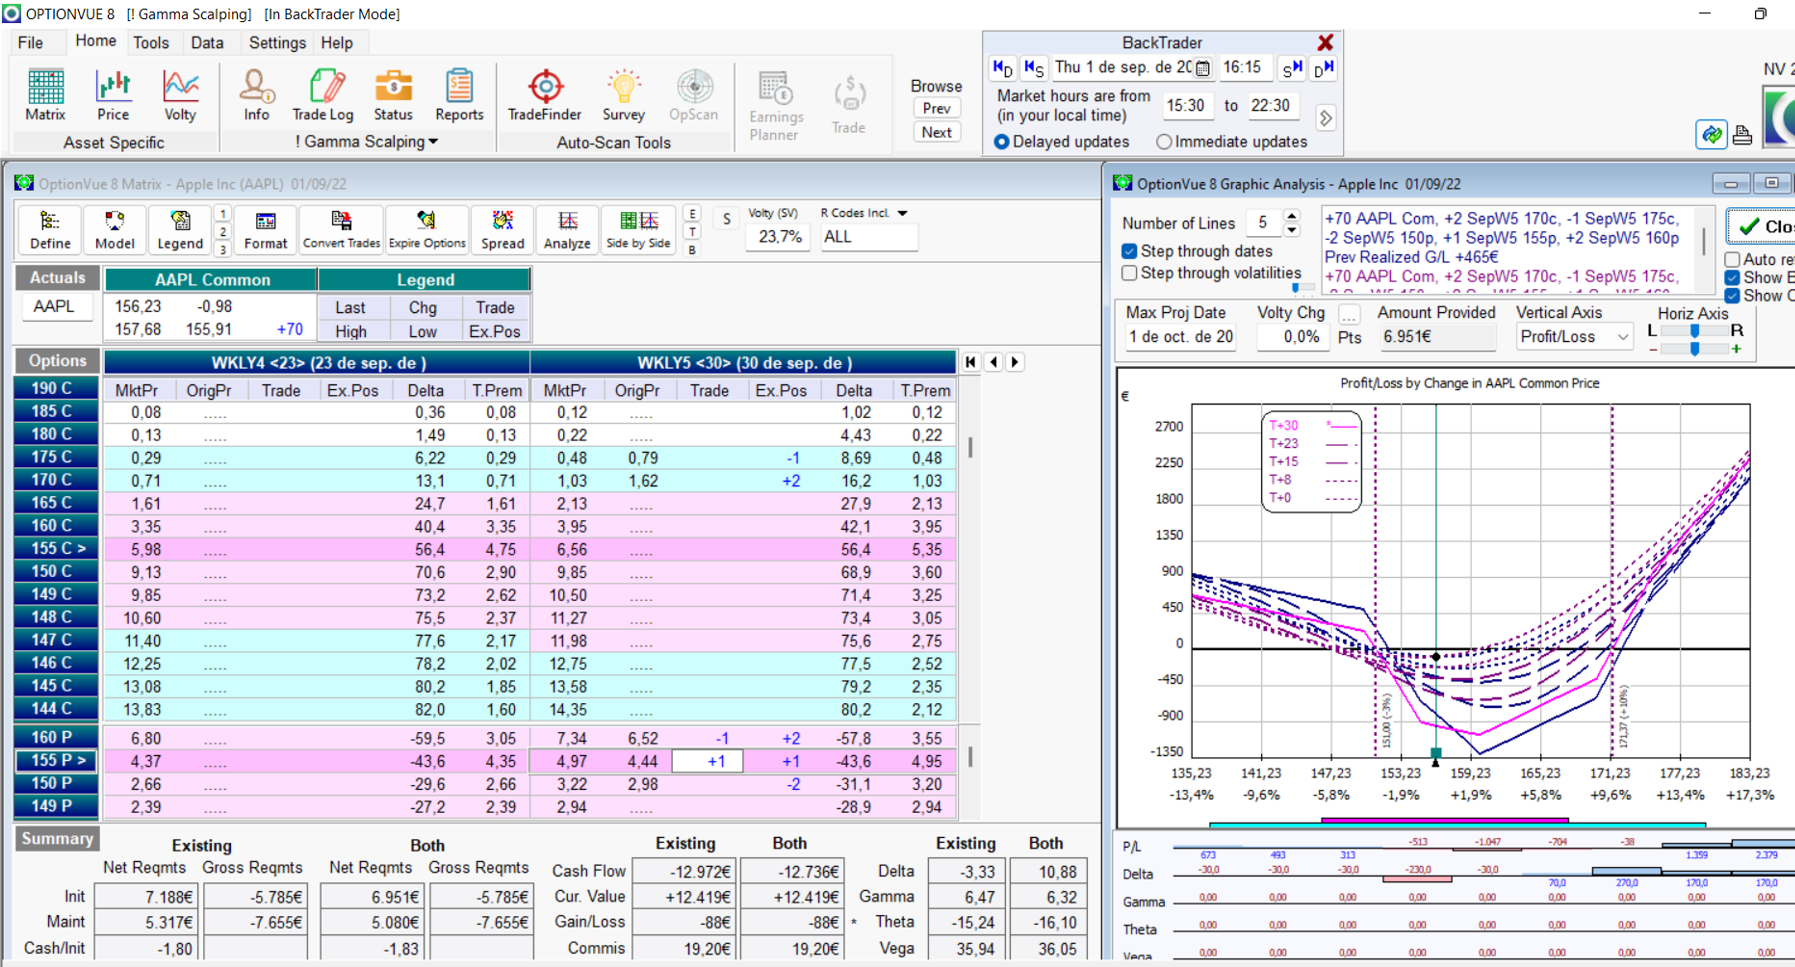Open the Legend tool in Matrix toolbar
The image size is (1795, 967).
tap(180, 230)
